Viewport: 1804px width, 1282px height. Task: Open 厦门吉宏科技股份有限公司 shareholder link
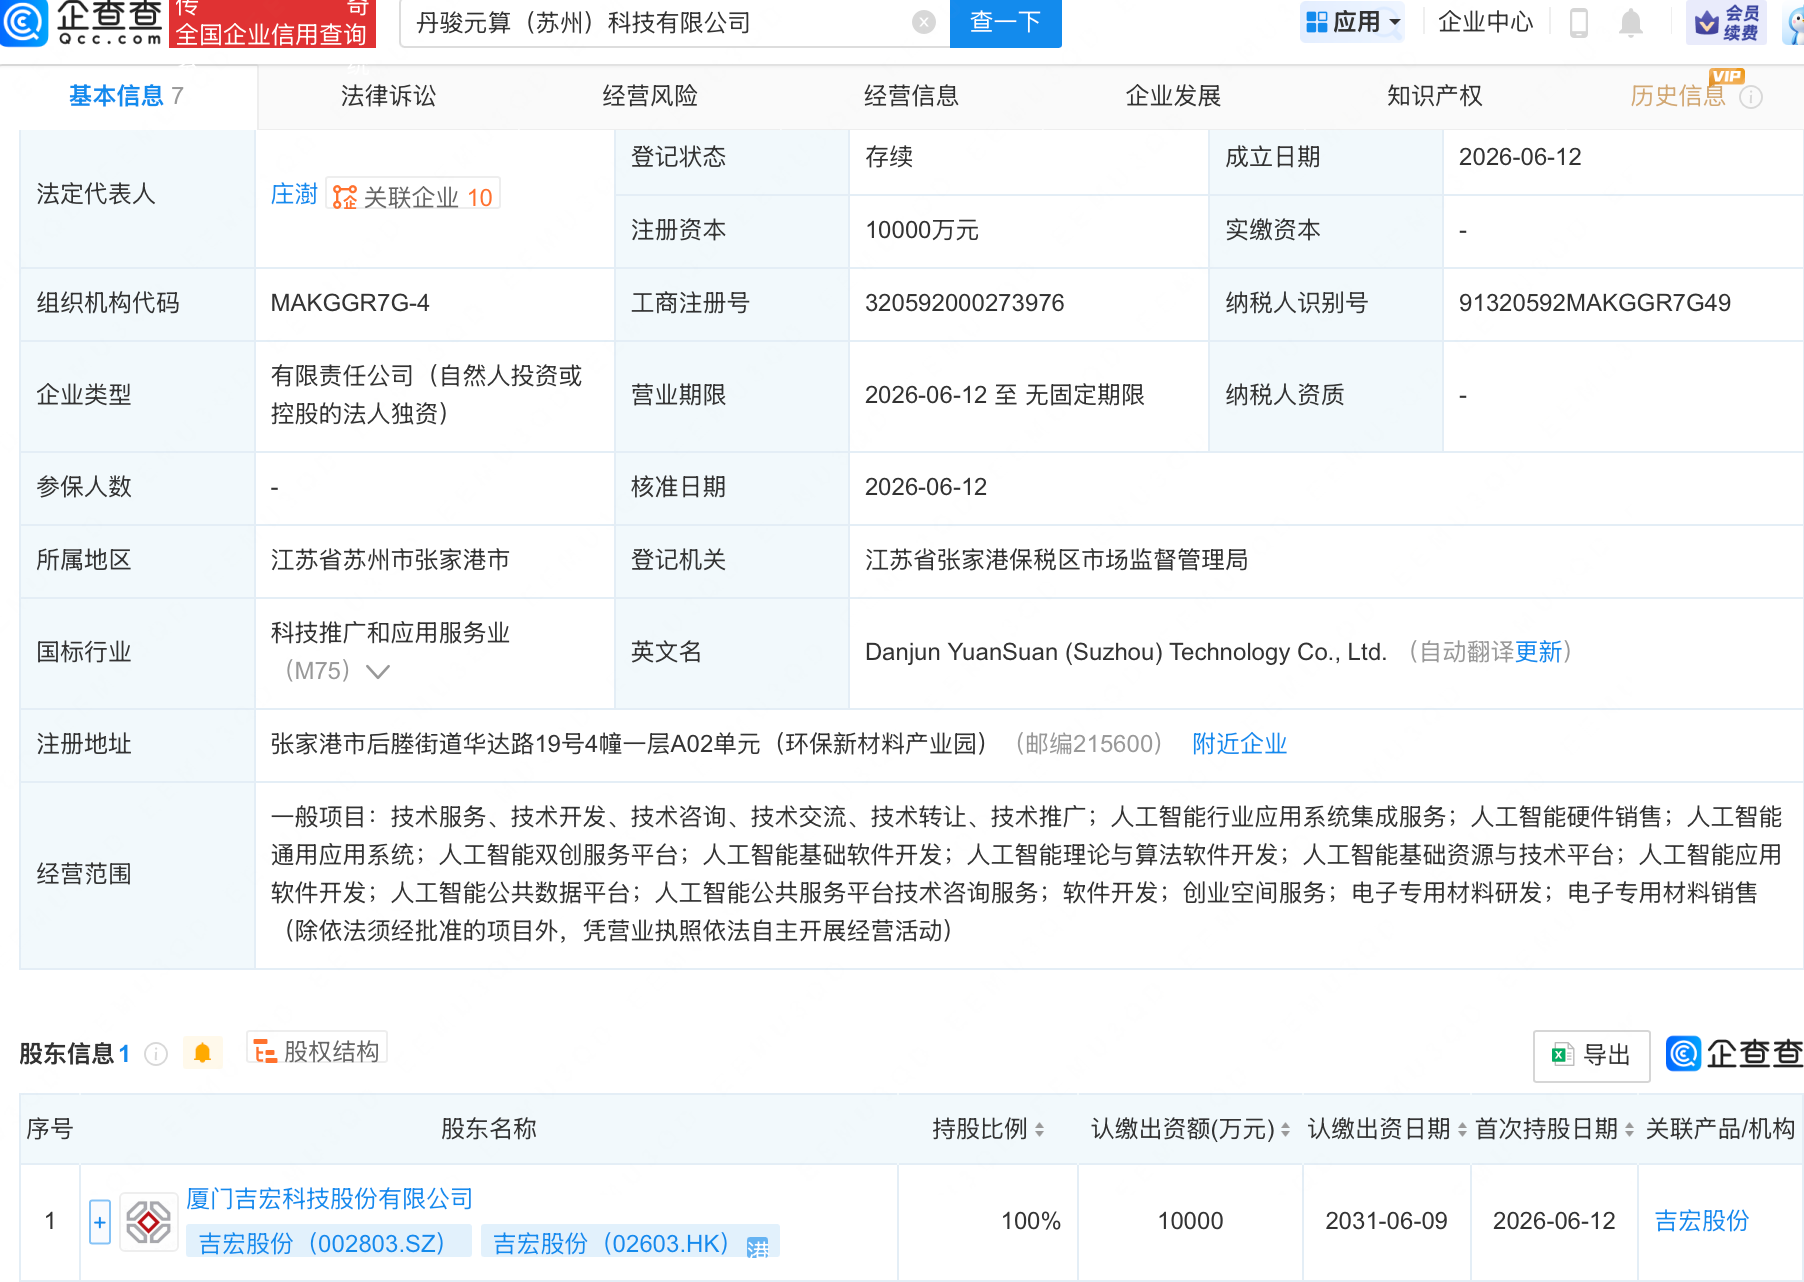[329, 1199]
